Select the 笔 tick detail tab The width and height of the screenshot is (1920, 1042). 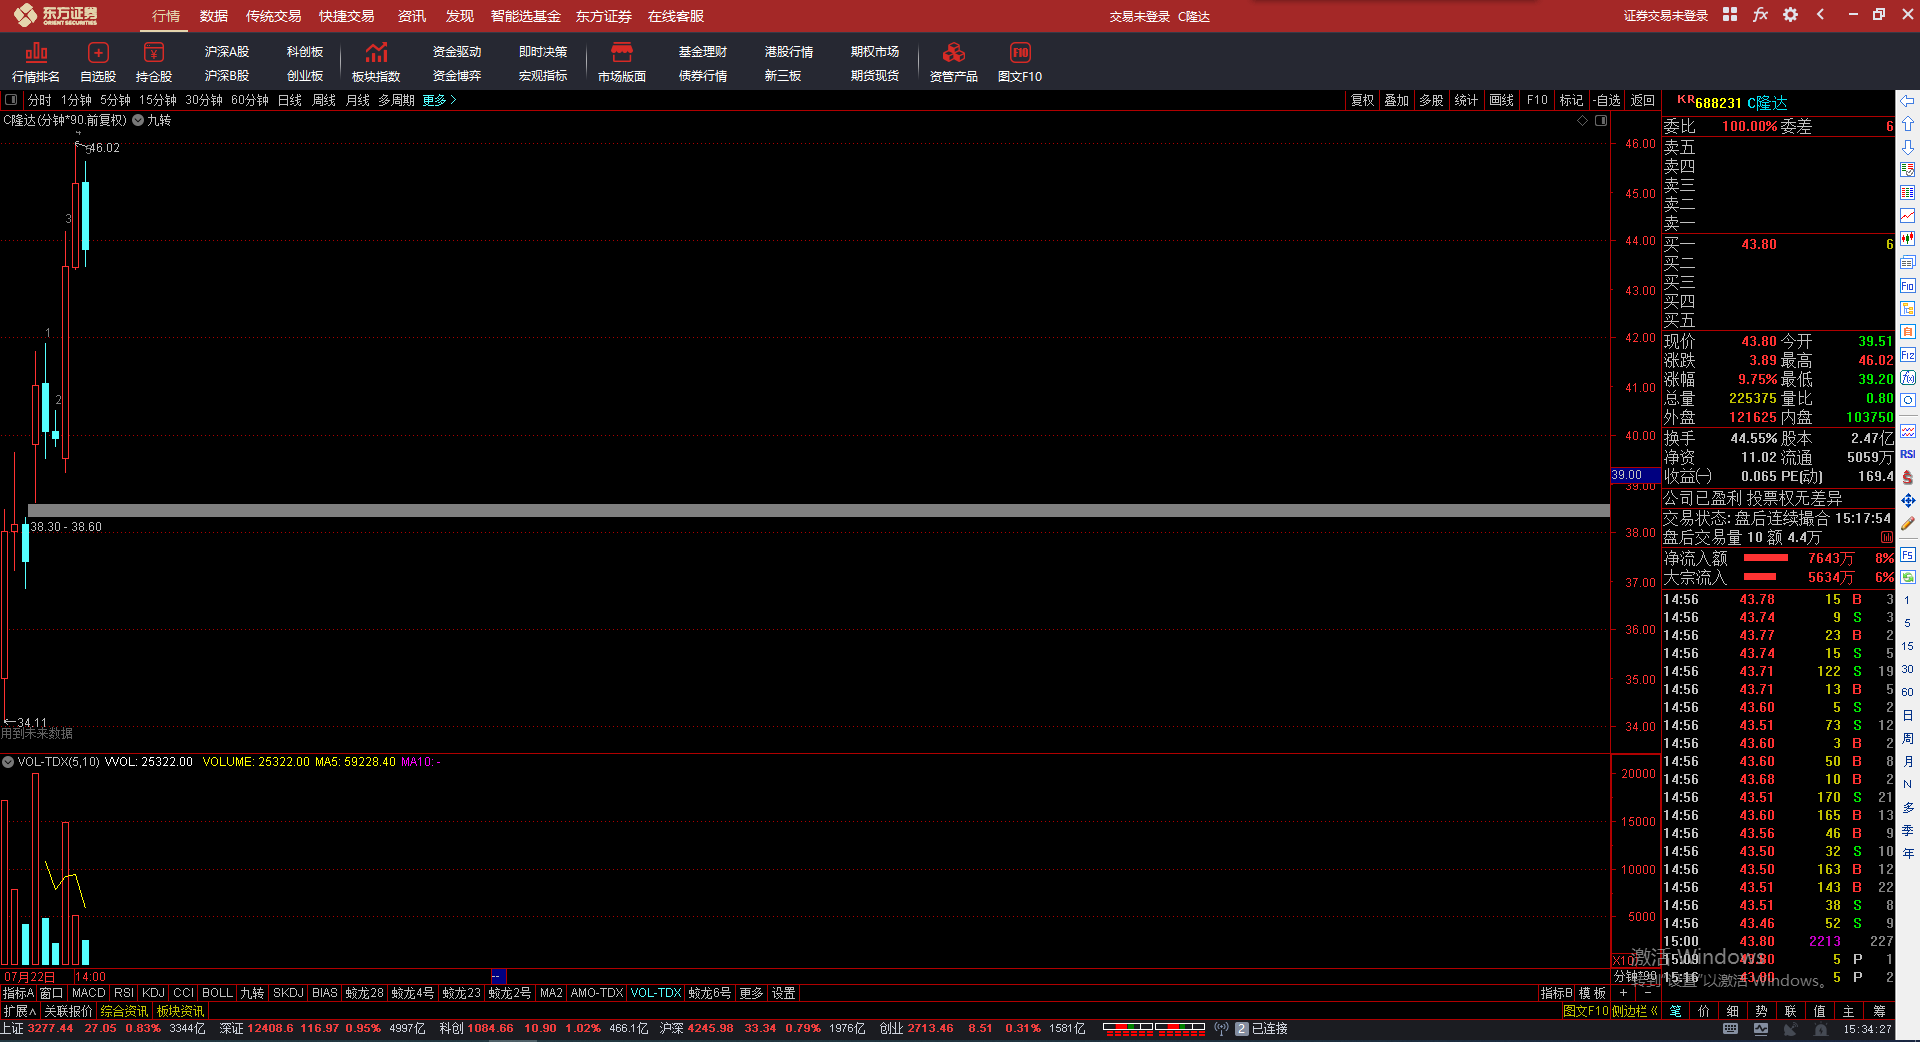[x=1675, y=1011]
